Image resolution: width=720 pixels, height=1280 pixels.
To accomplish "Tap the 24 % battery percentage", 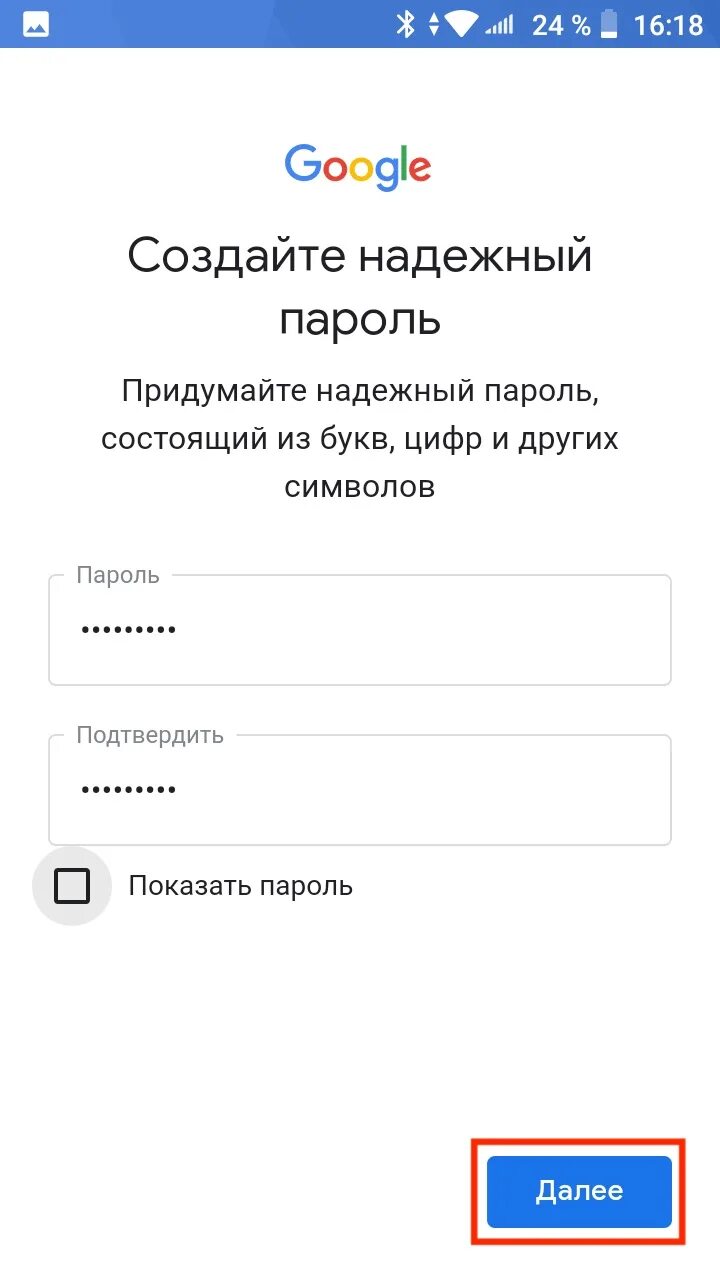I will tap(560, 25).
